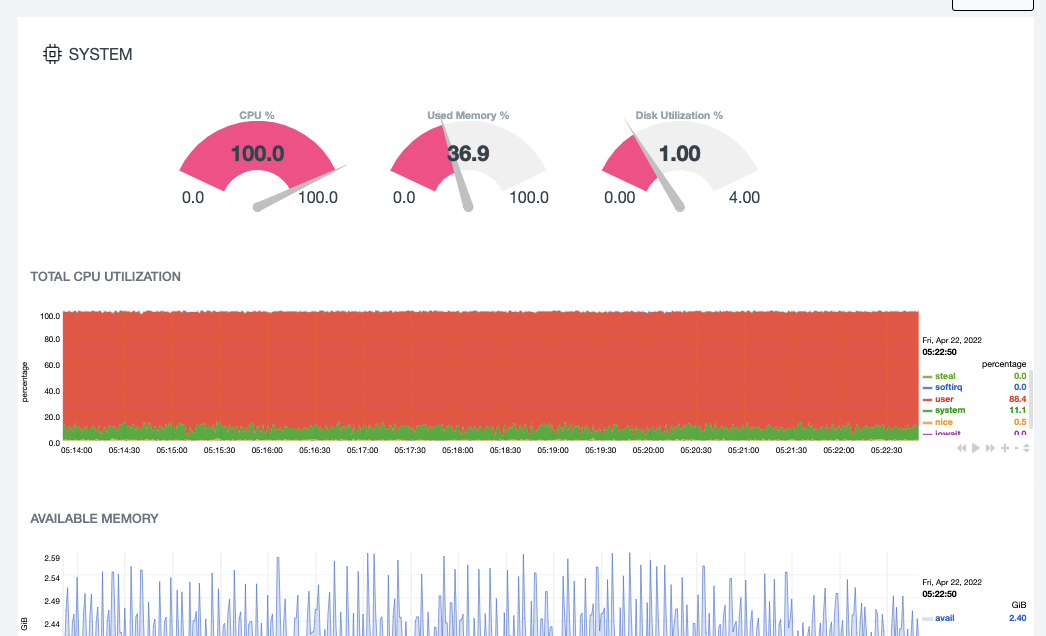The height and width of the screenshot is (636, 1046).
Task: Toggle the steal series in legend
Action: [x=946, y=376]
